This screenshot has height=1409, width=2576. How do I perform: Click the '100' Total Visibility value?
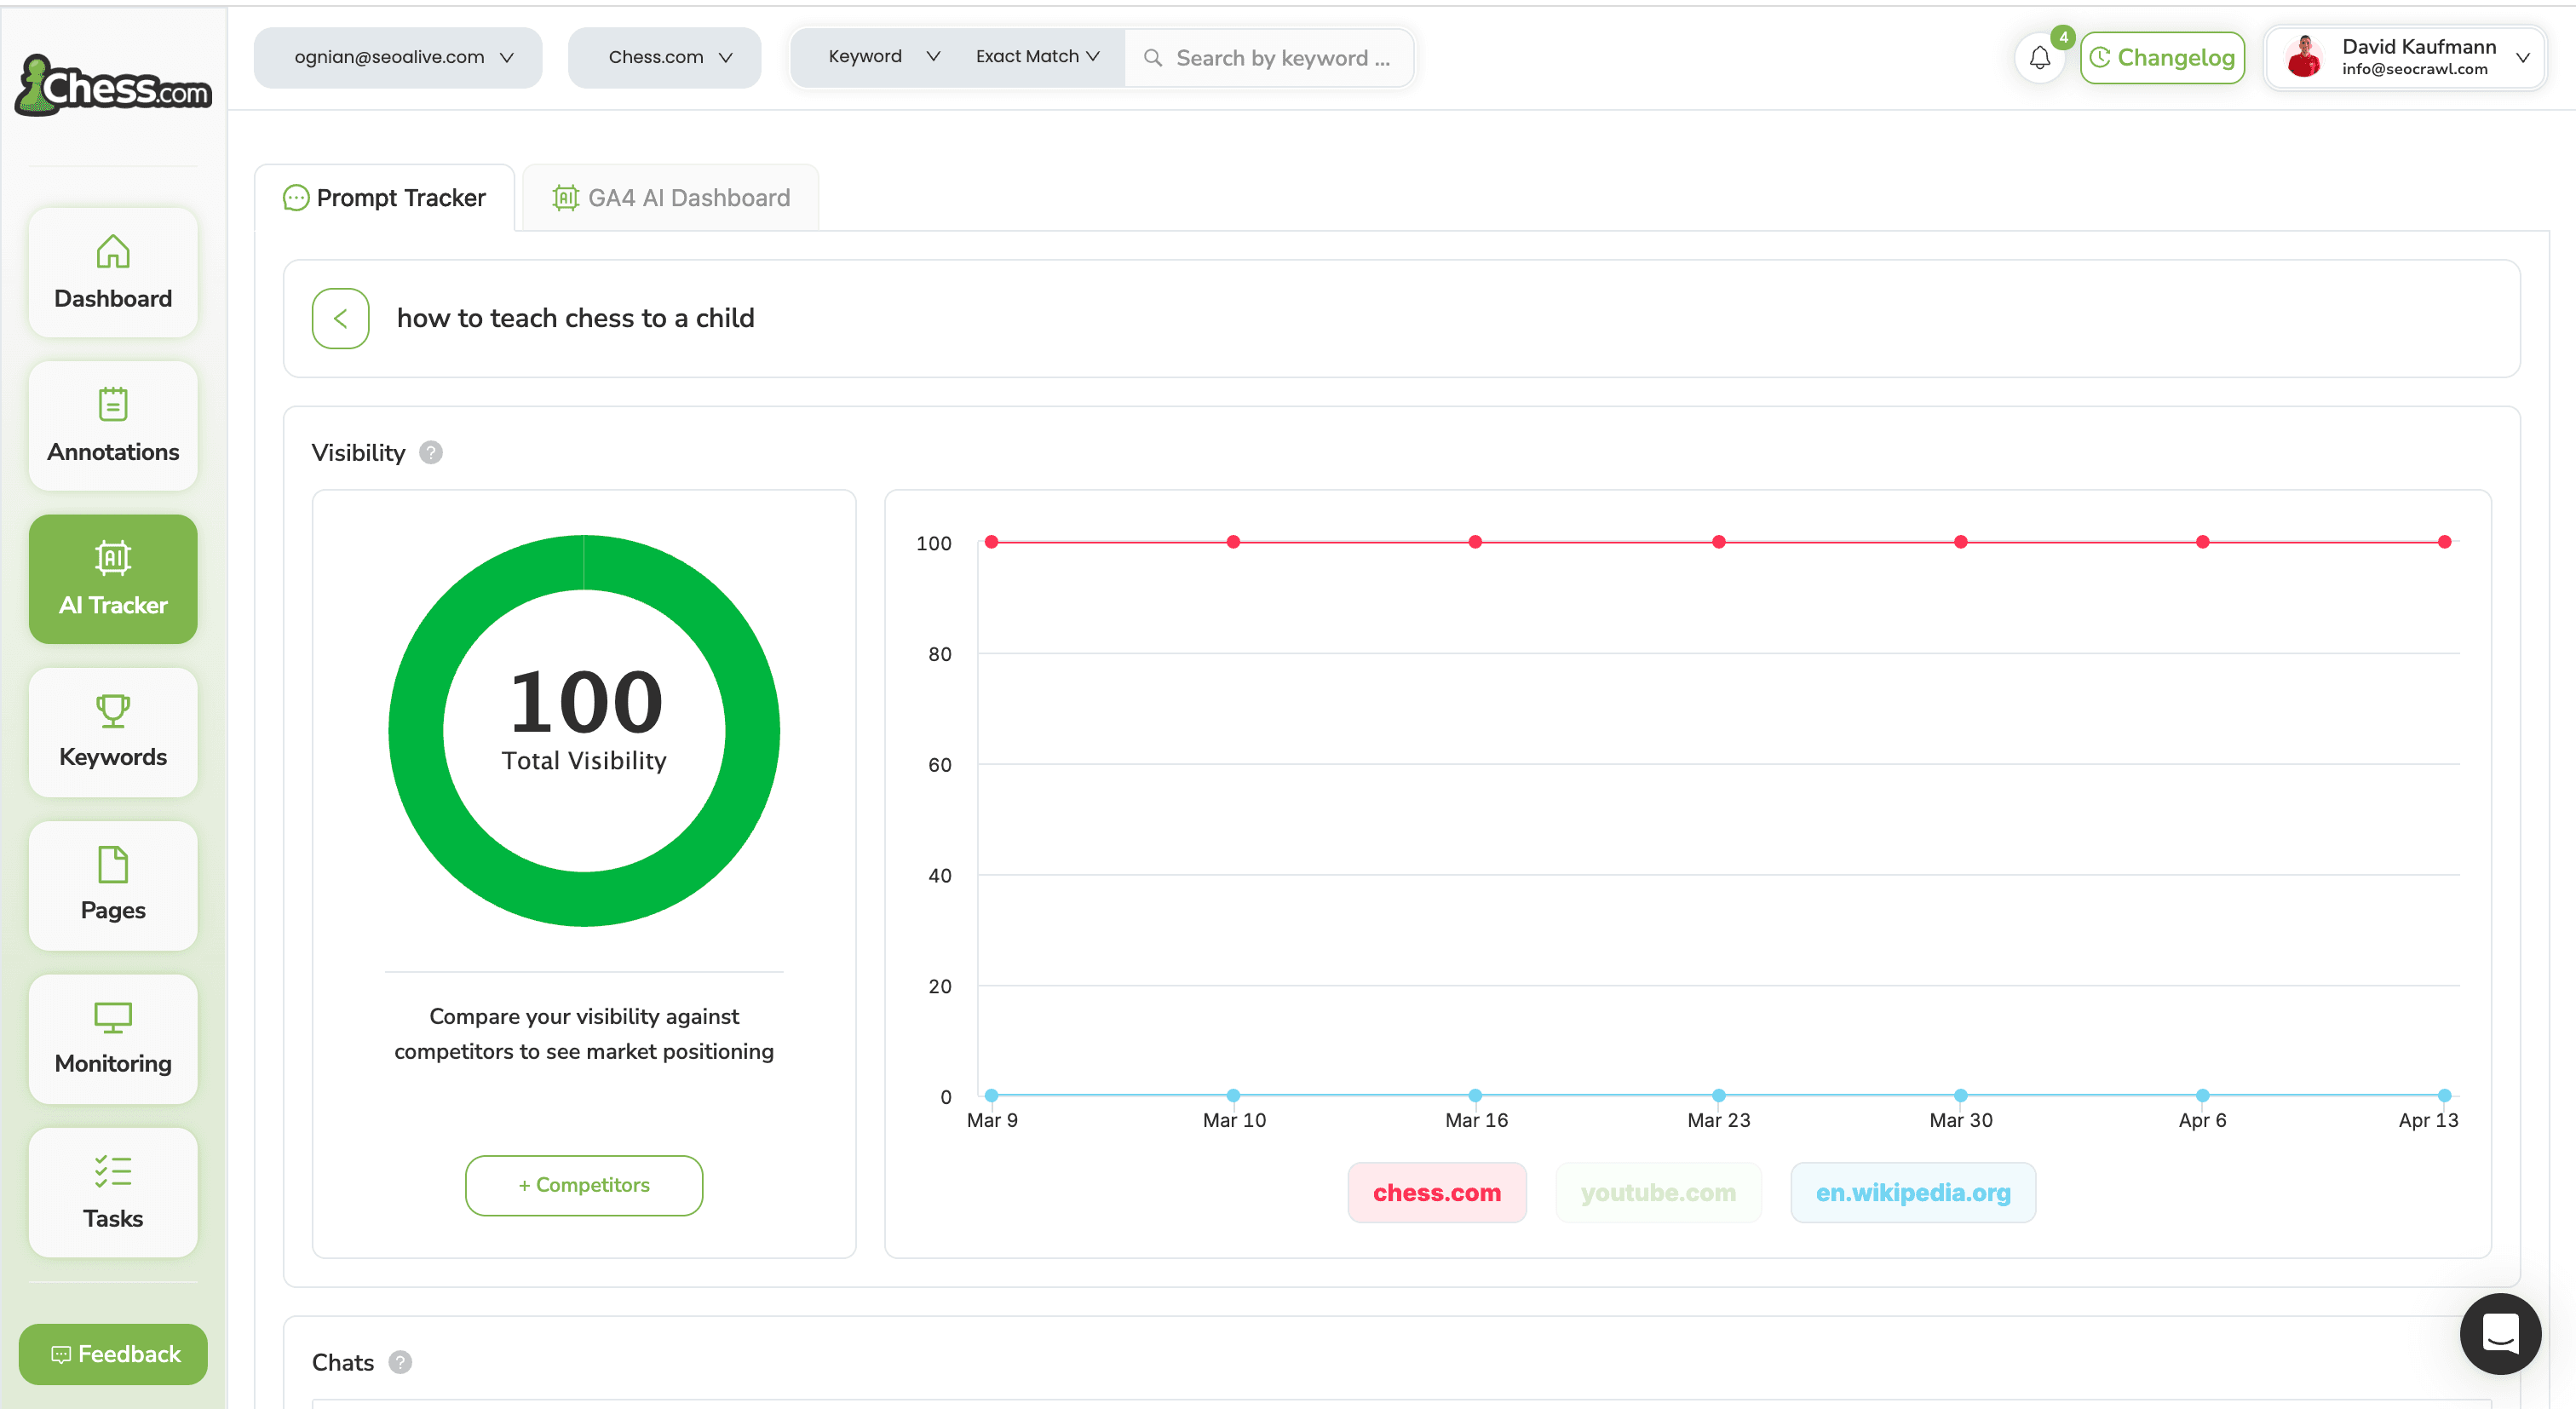(585, 701)
